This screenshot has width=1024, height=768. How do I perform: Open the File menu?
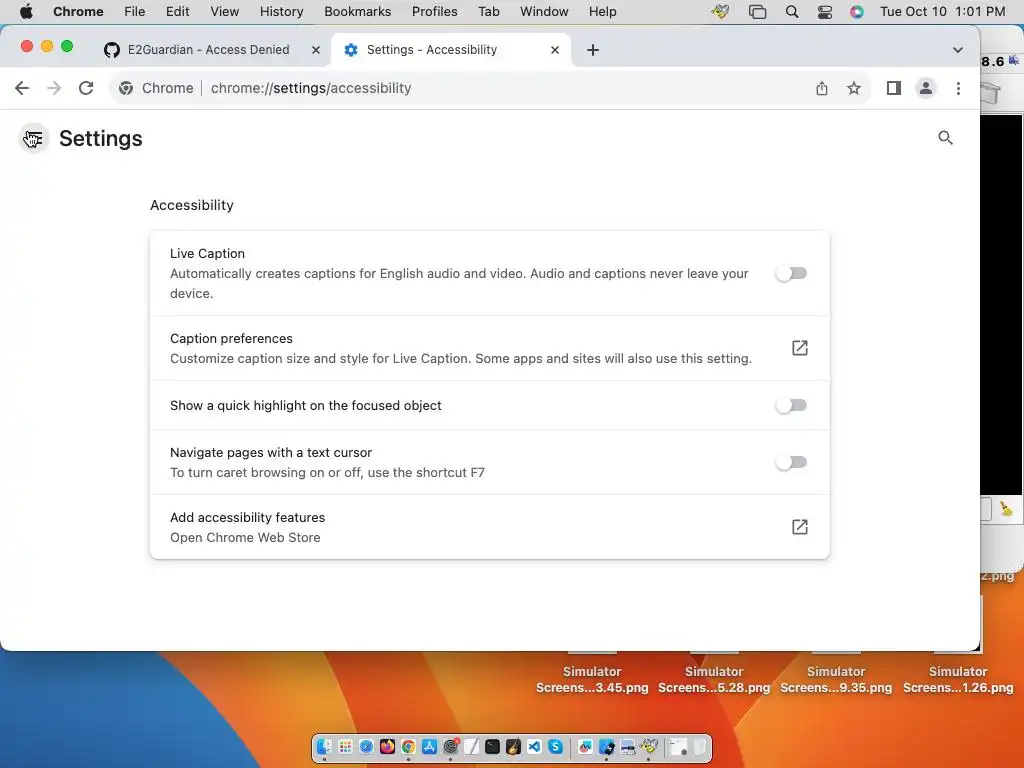135,12
